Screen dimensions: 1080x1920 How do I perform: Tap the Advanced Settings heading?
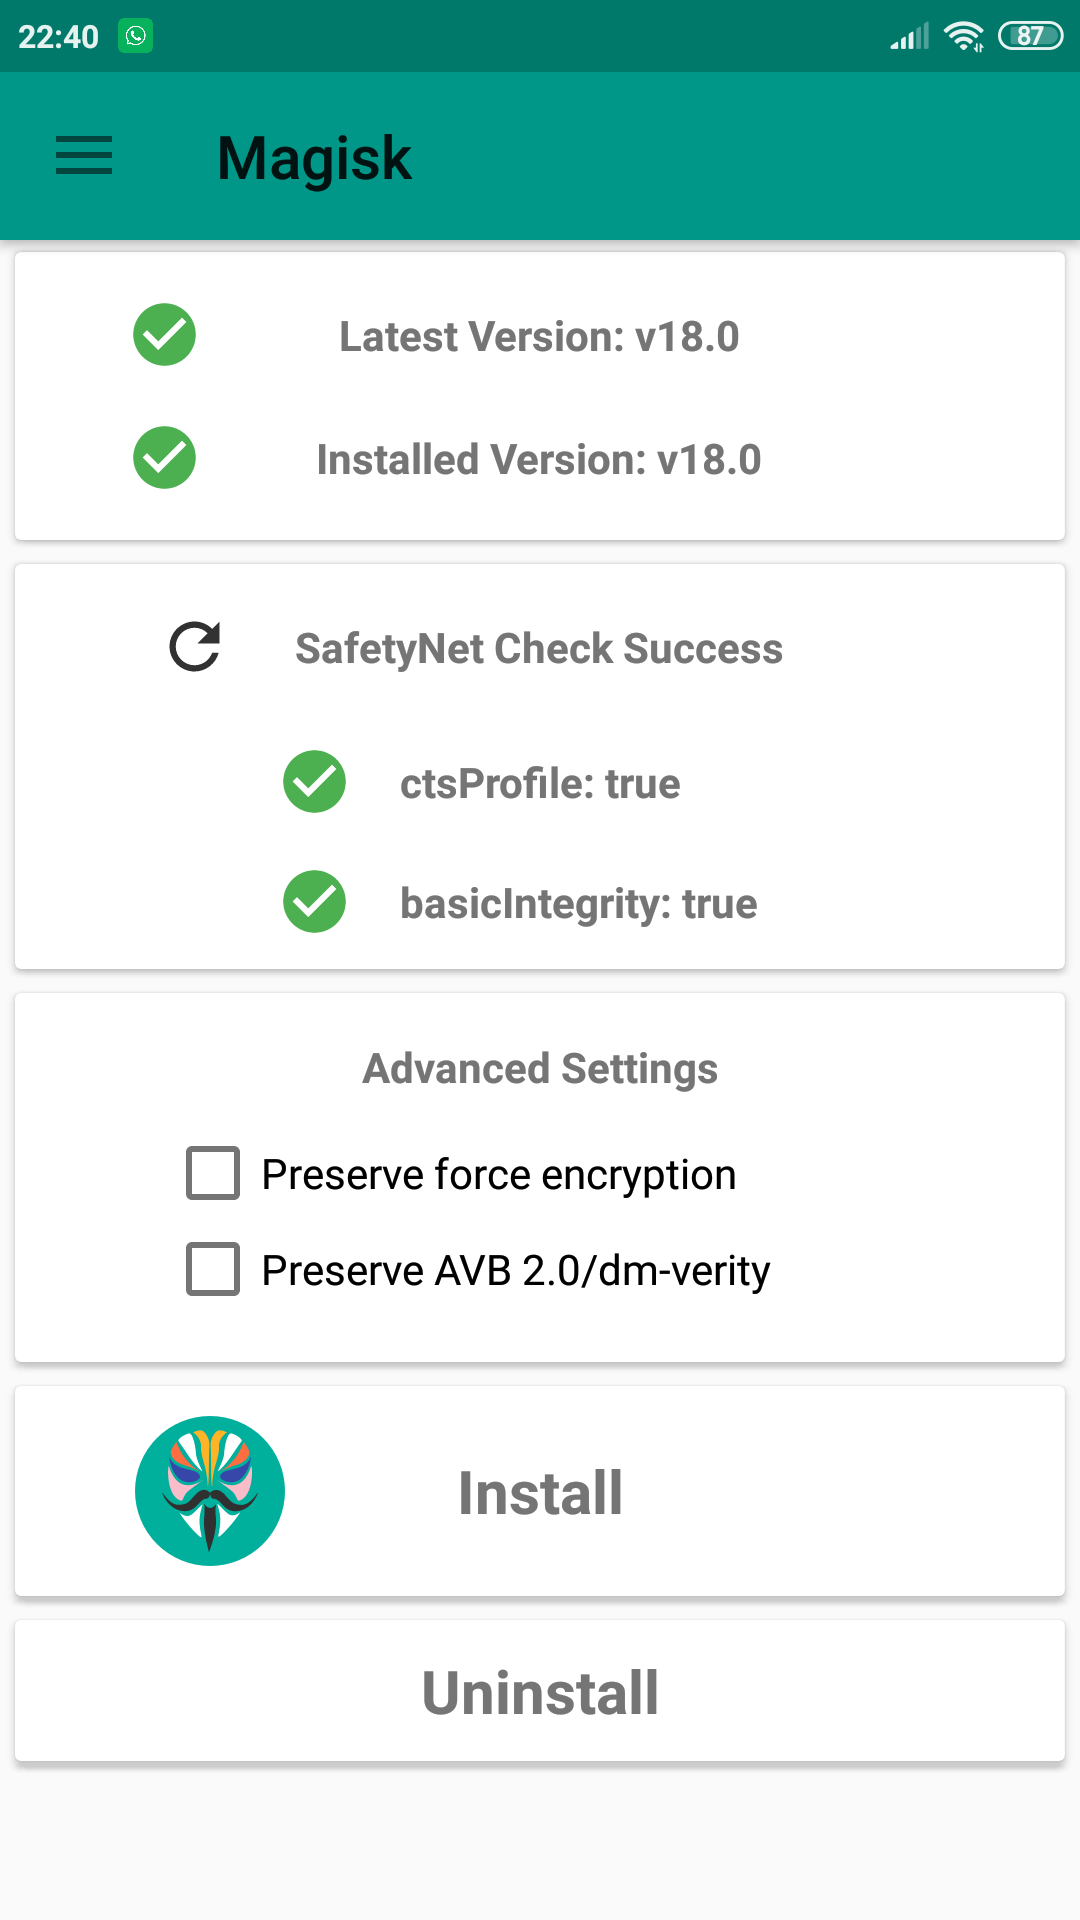[x=540, y=1069]
